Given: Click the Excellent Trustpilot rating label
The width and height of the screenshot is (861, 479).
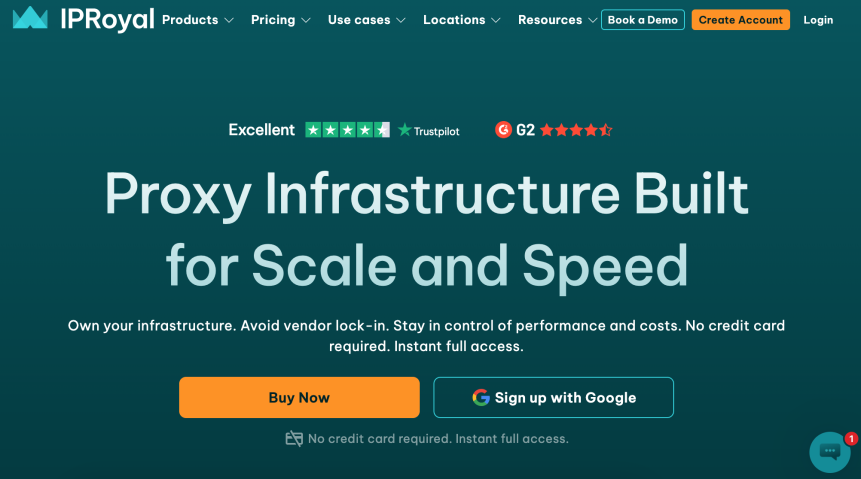Looking at the screenshot, I should click(261, 130).
